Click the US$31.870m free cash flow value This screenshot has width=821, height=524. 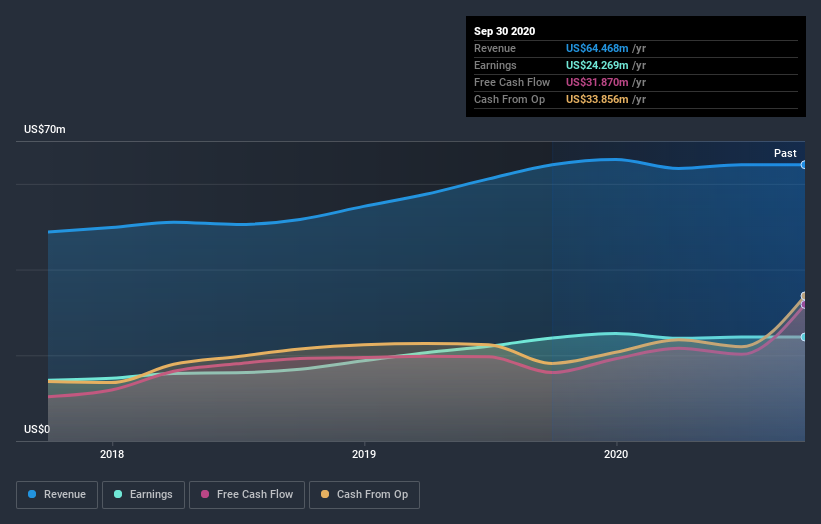597,82
